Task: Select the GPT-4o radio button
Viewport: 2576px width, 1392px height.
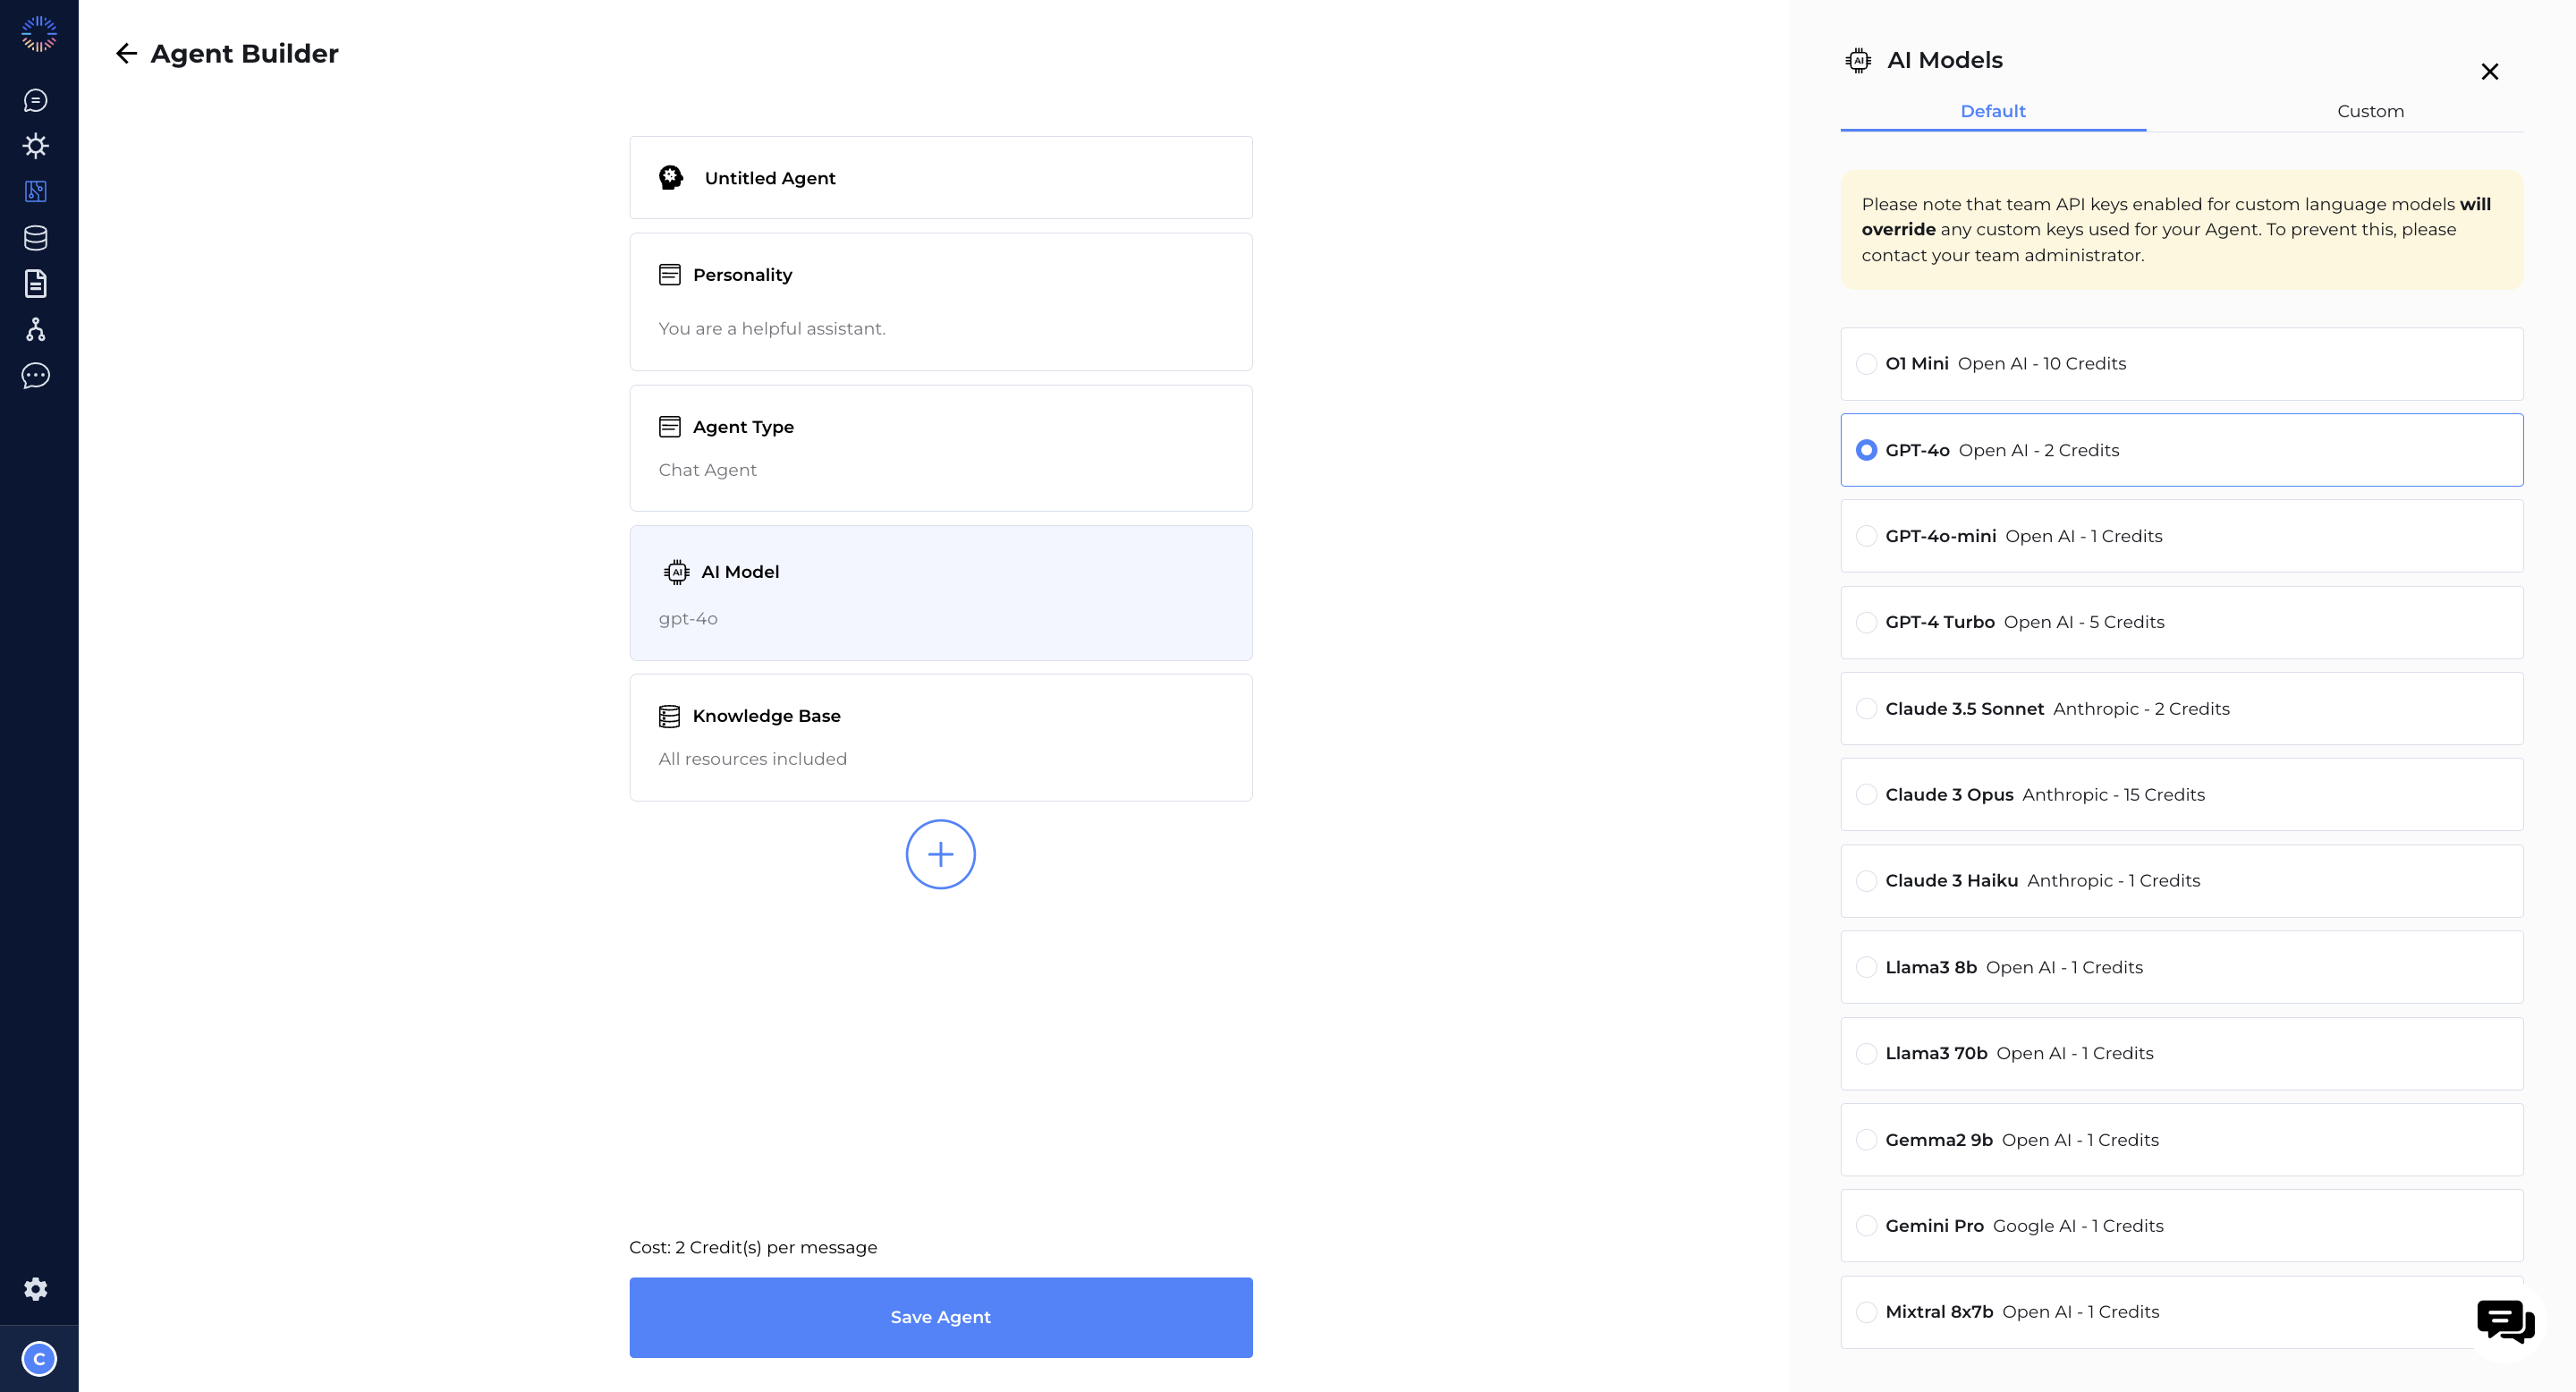Action: pos(1867,449)
